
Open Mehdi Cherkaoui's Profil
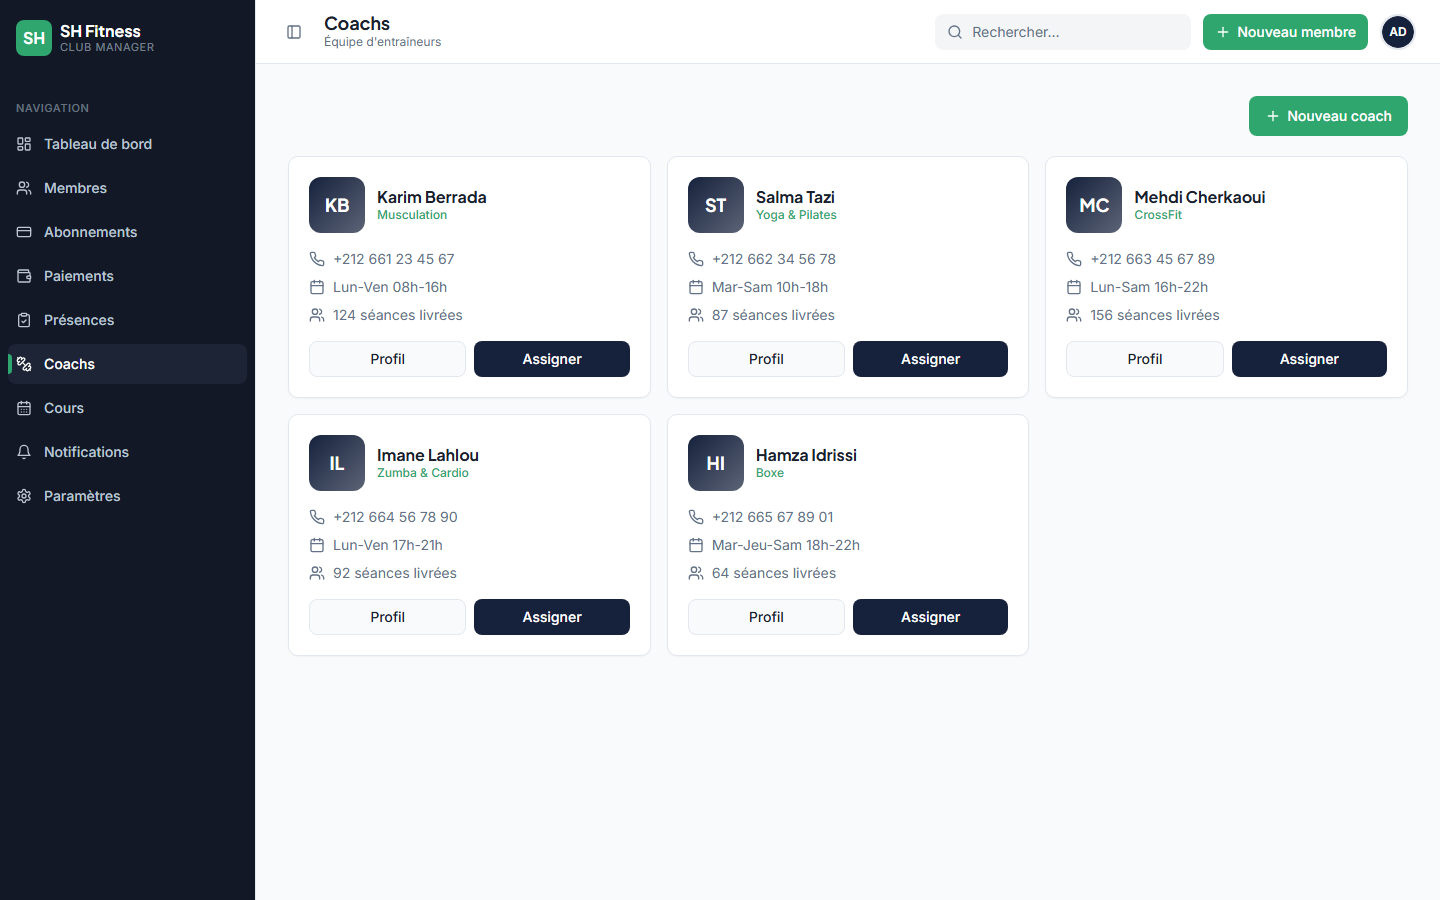1145,359
